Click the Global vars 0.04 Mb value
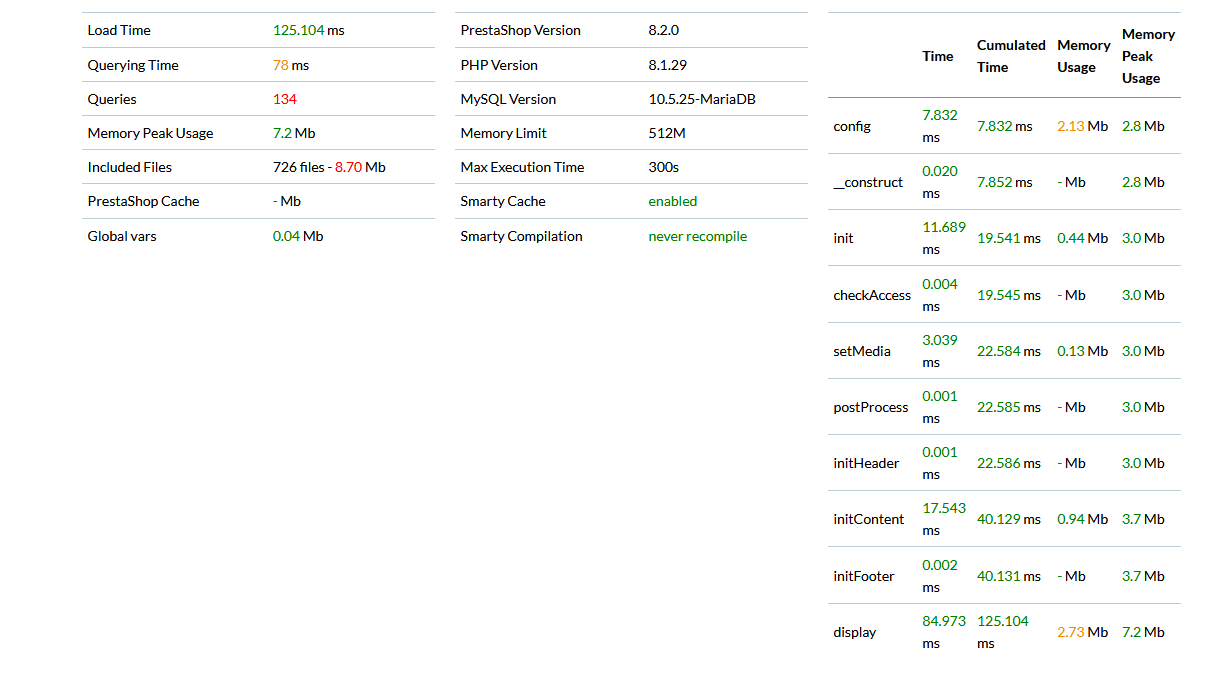The width and height of the screenshot is (1232, 685). point(298,236)
